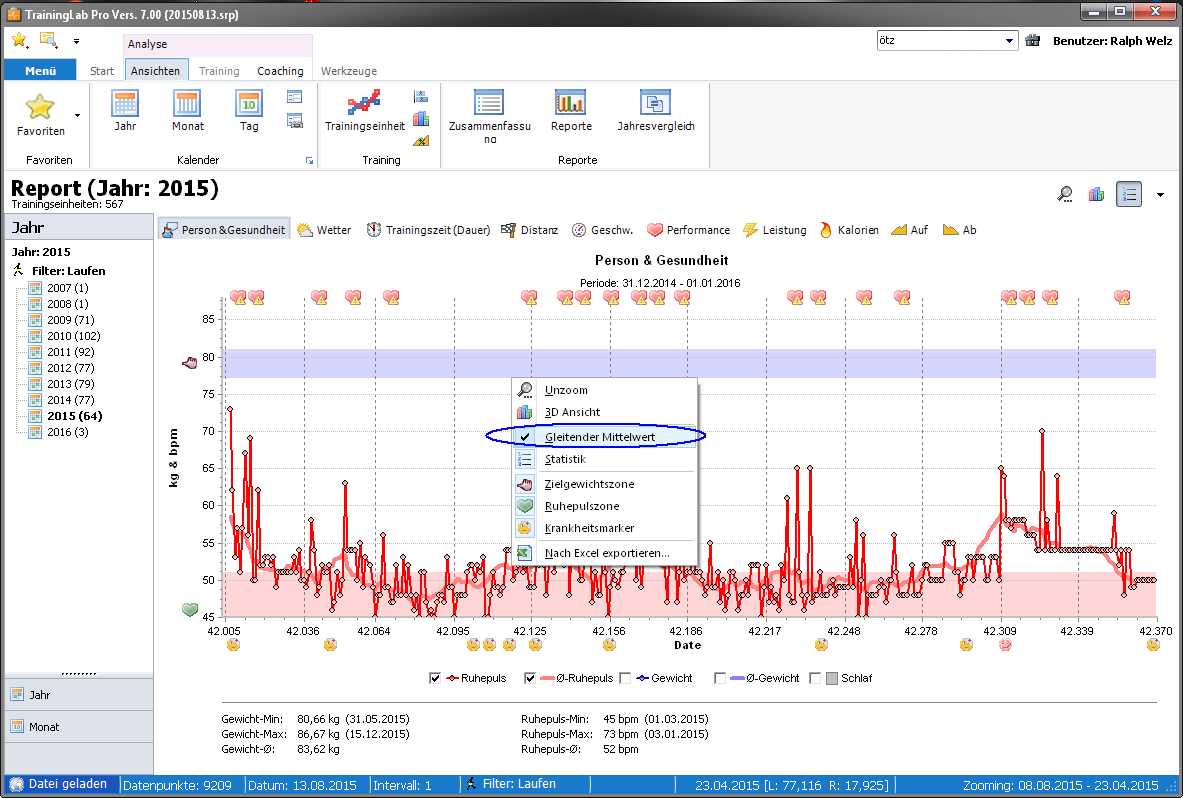
Task: Click the magnifier zoom icon in the report header
Action: [x=1065, y=195]
